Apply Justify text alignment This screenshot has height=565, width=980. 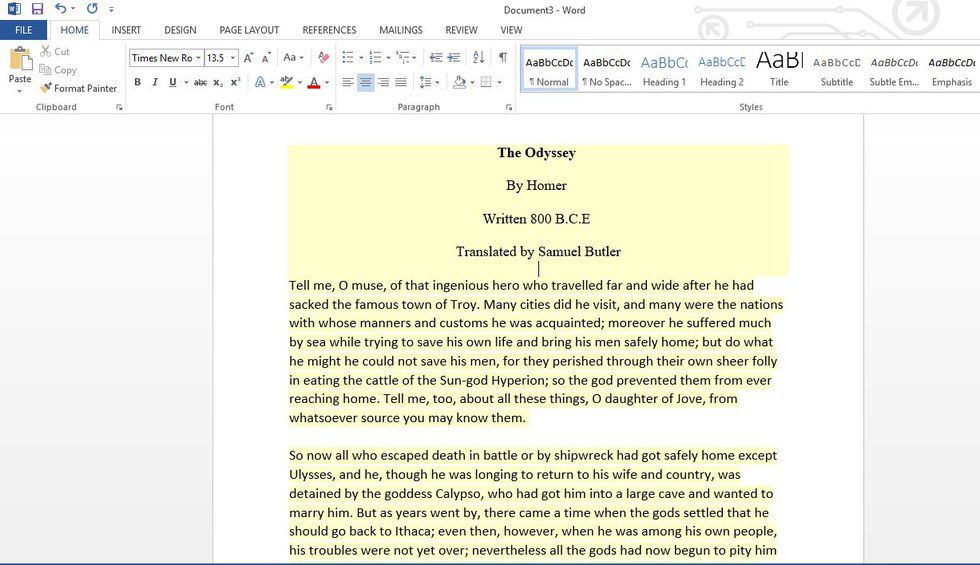(401, 82)
